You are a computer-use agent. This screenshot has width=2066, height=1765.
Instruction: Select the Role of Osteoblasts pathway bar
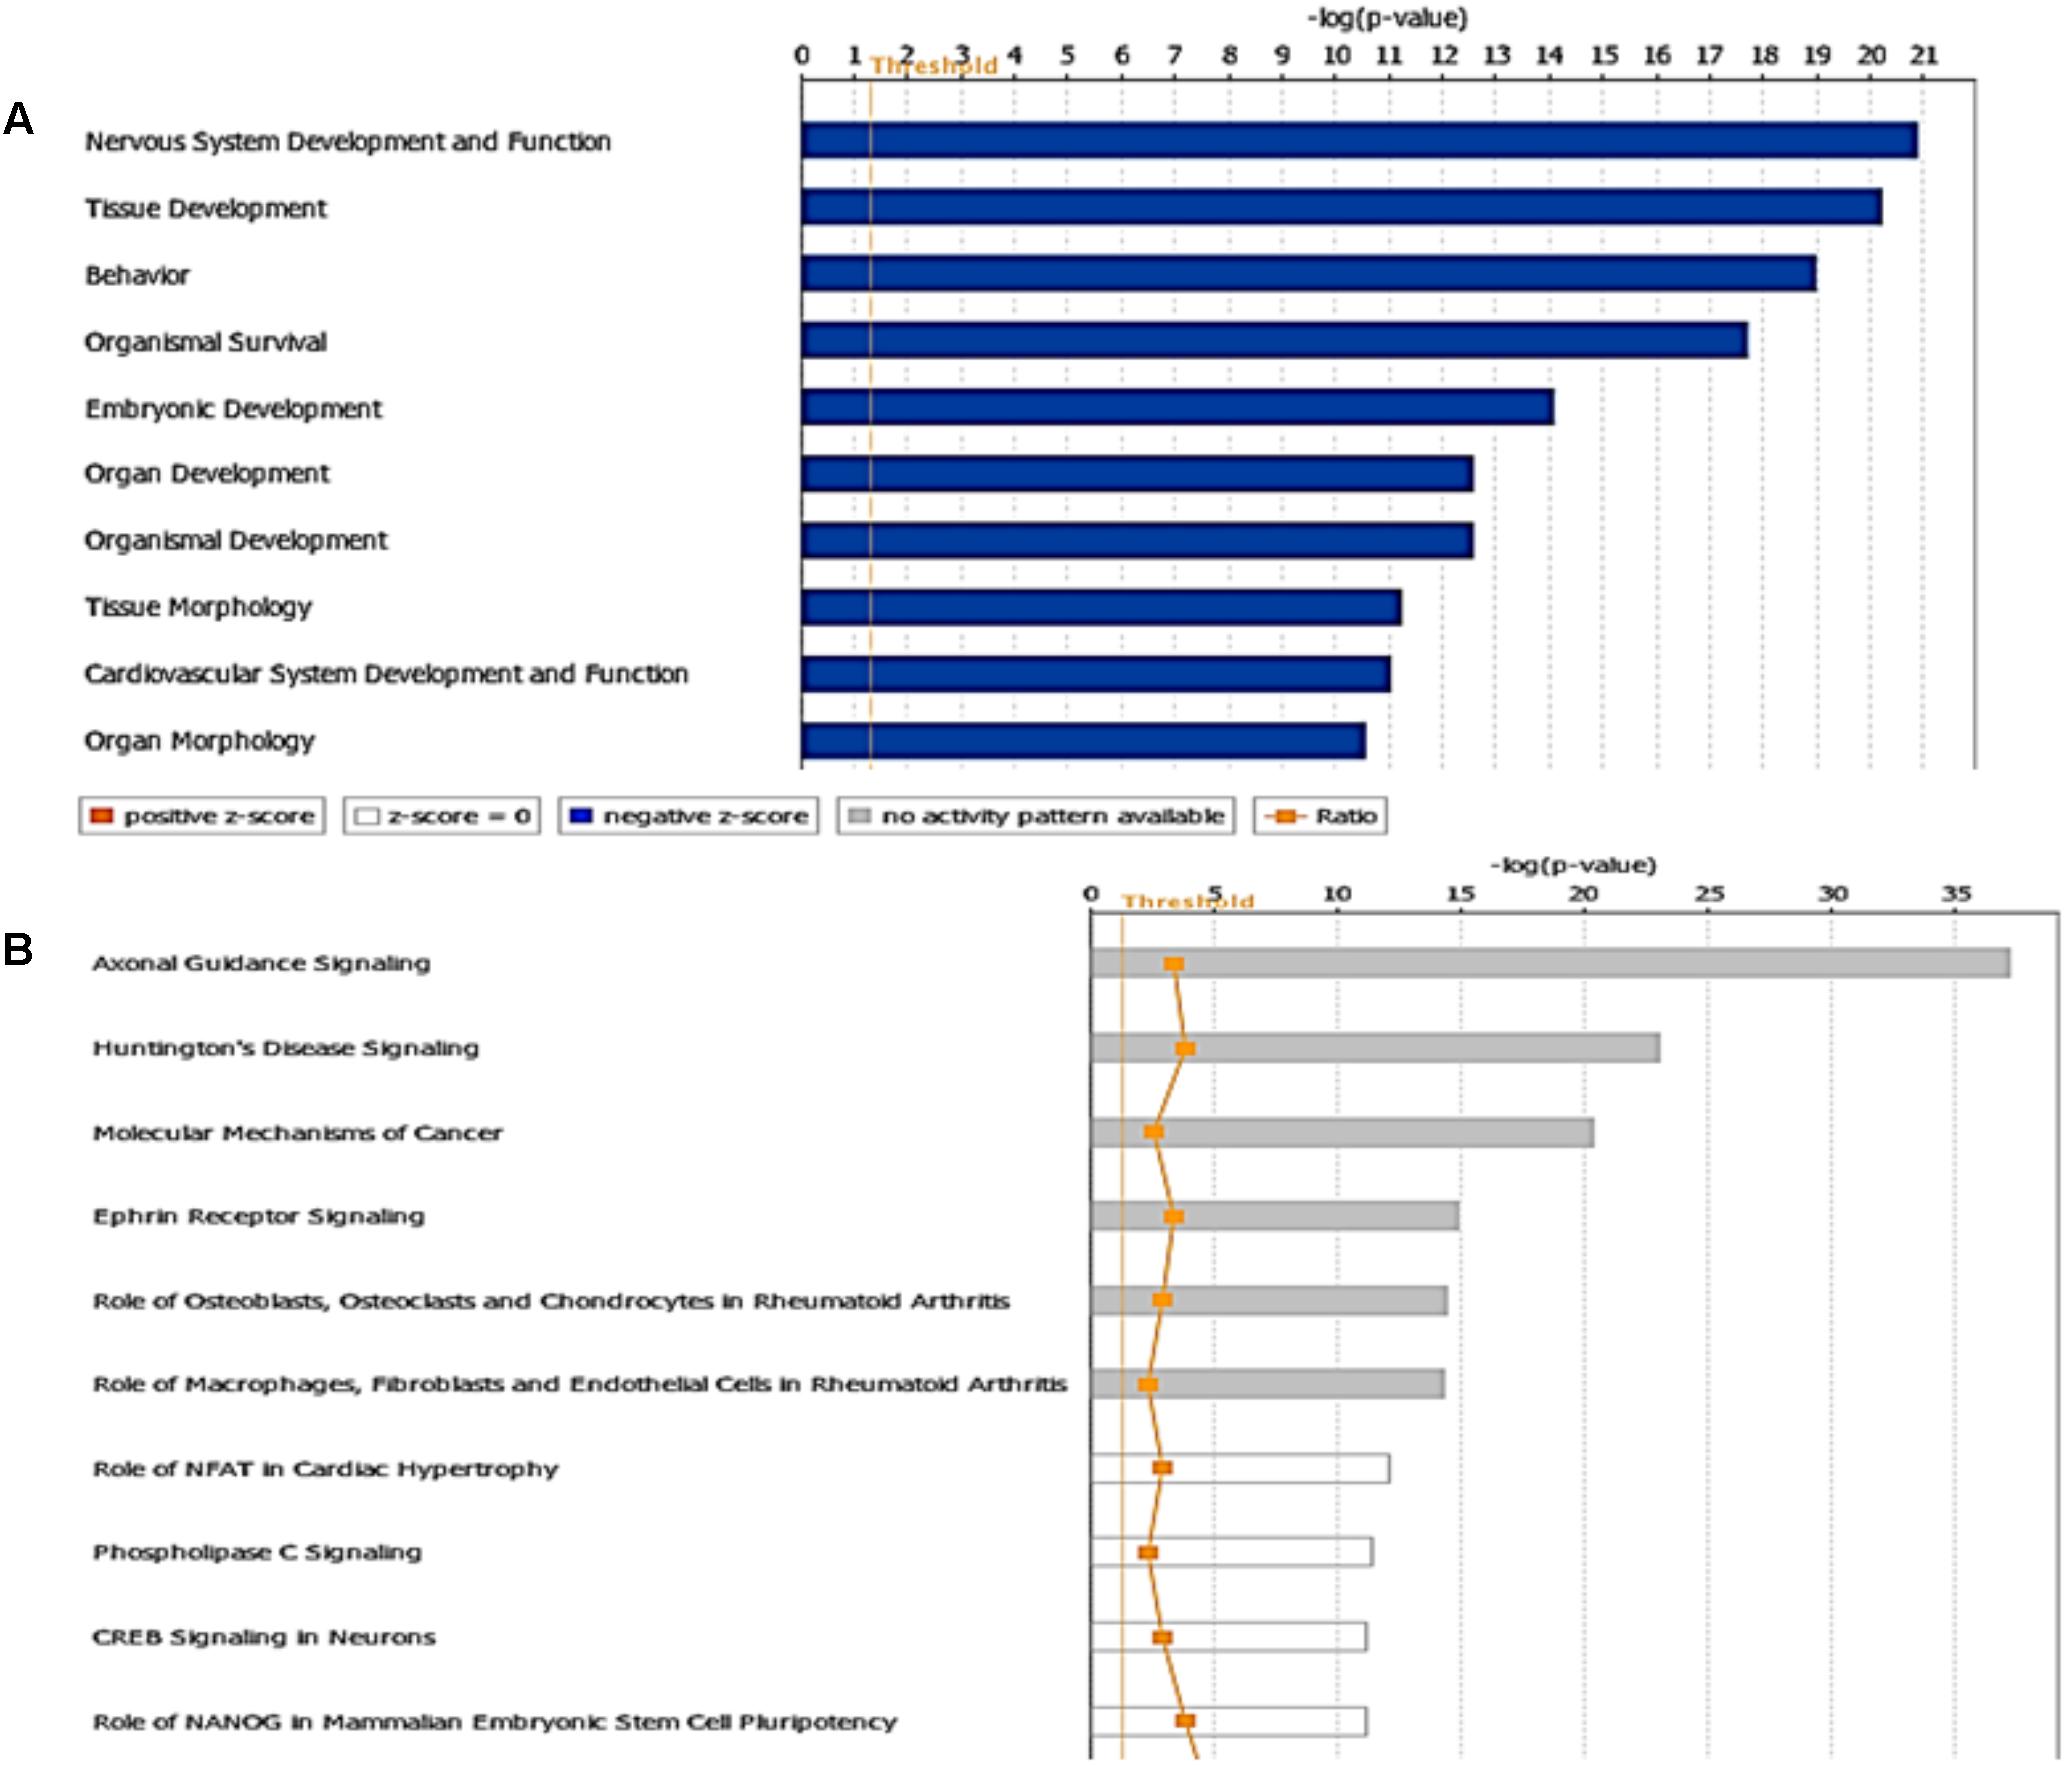pos(1270,1300)
